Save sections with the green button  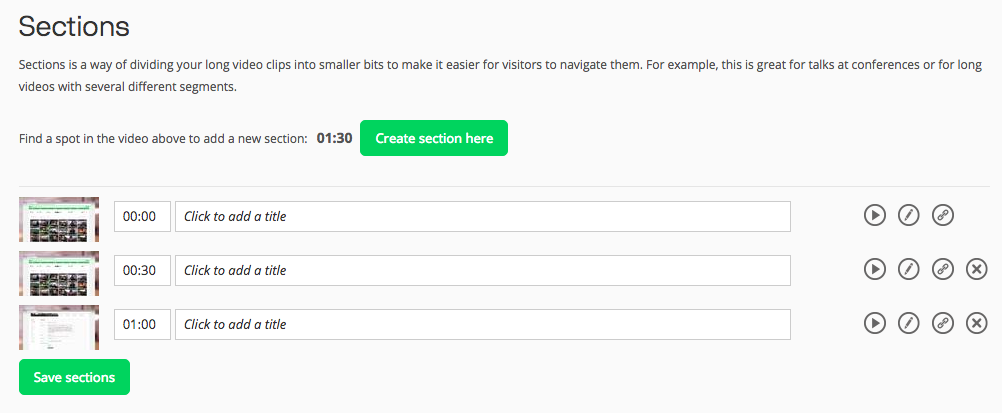[74, 377]
